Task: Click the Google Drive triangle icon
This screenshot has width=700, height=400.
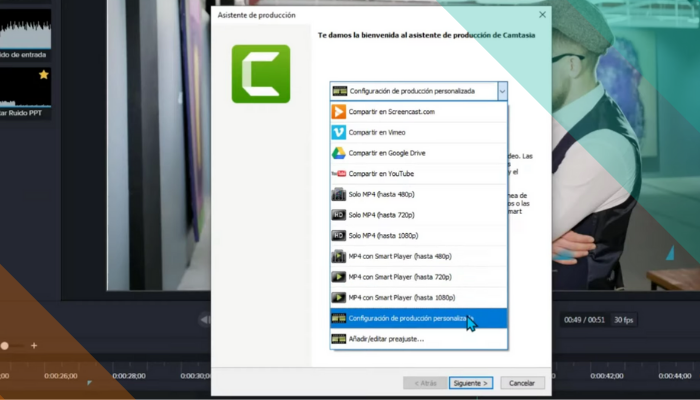Action: 339,153
